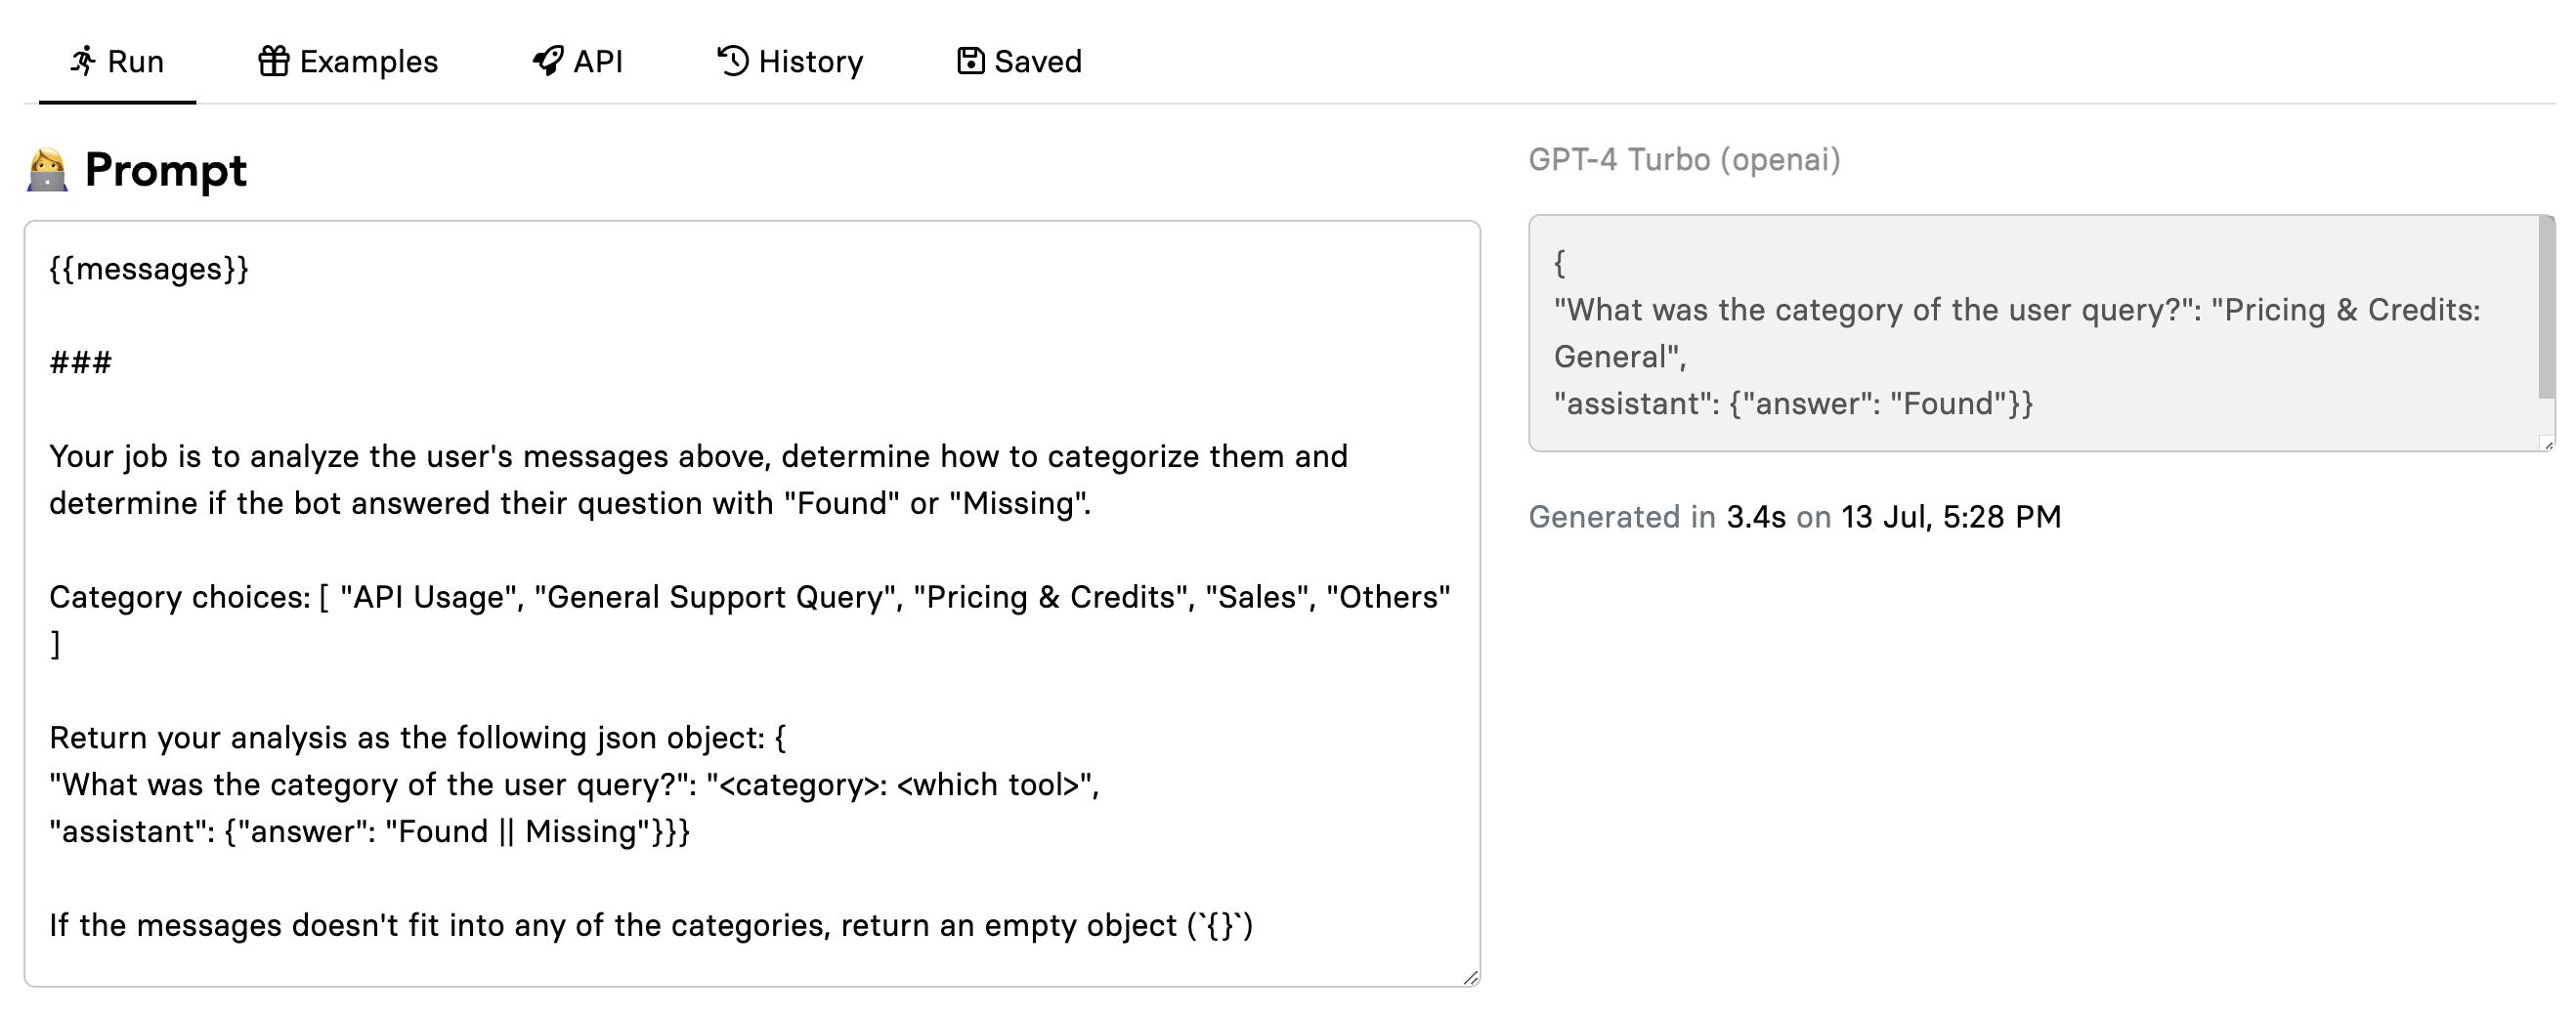Click the running person icon on Run tab
Image resolution: width=2576 pixels, height=1016 pixels.
(x=83, y=61)
